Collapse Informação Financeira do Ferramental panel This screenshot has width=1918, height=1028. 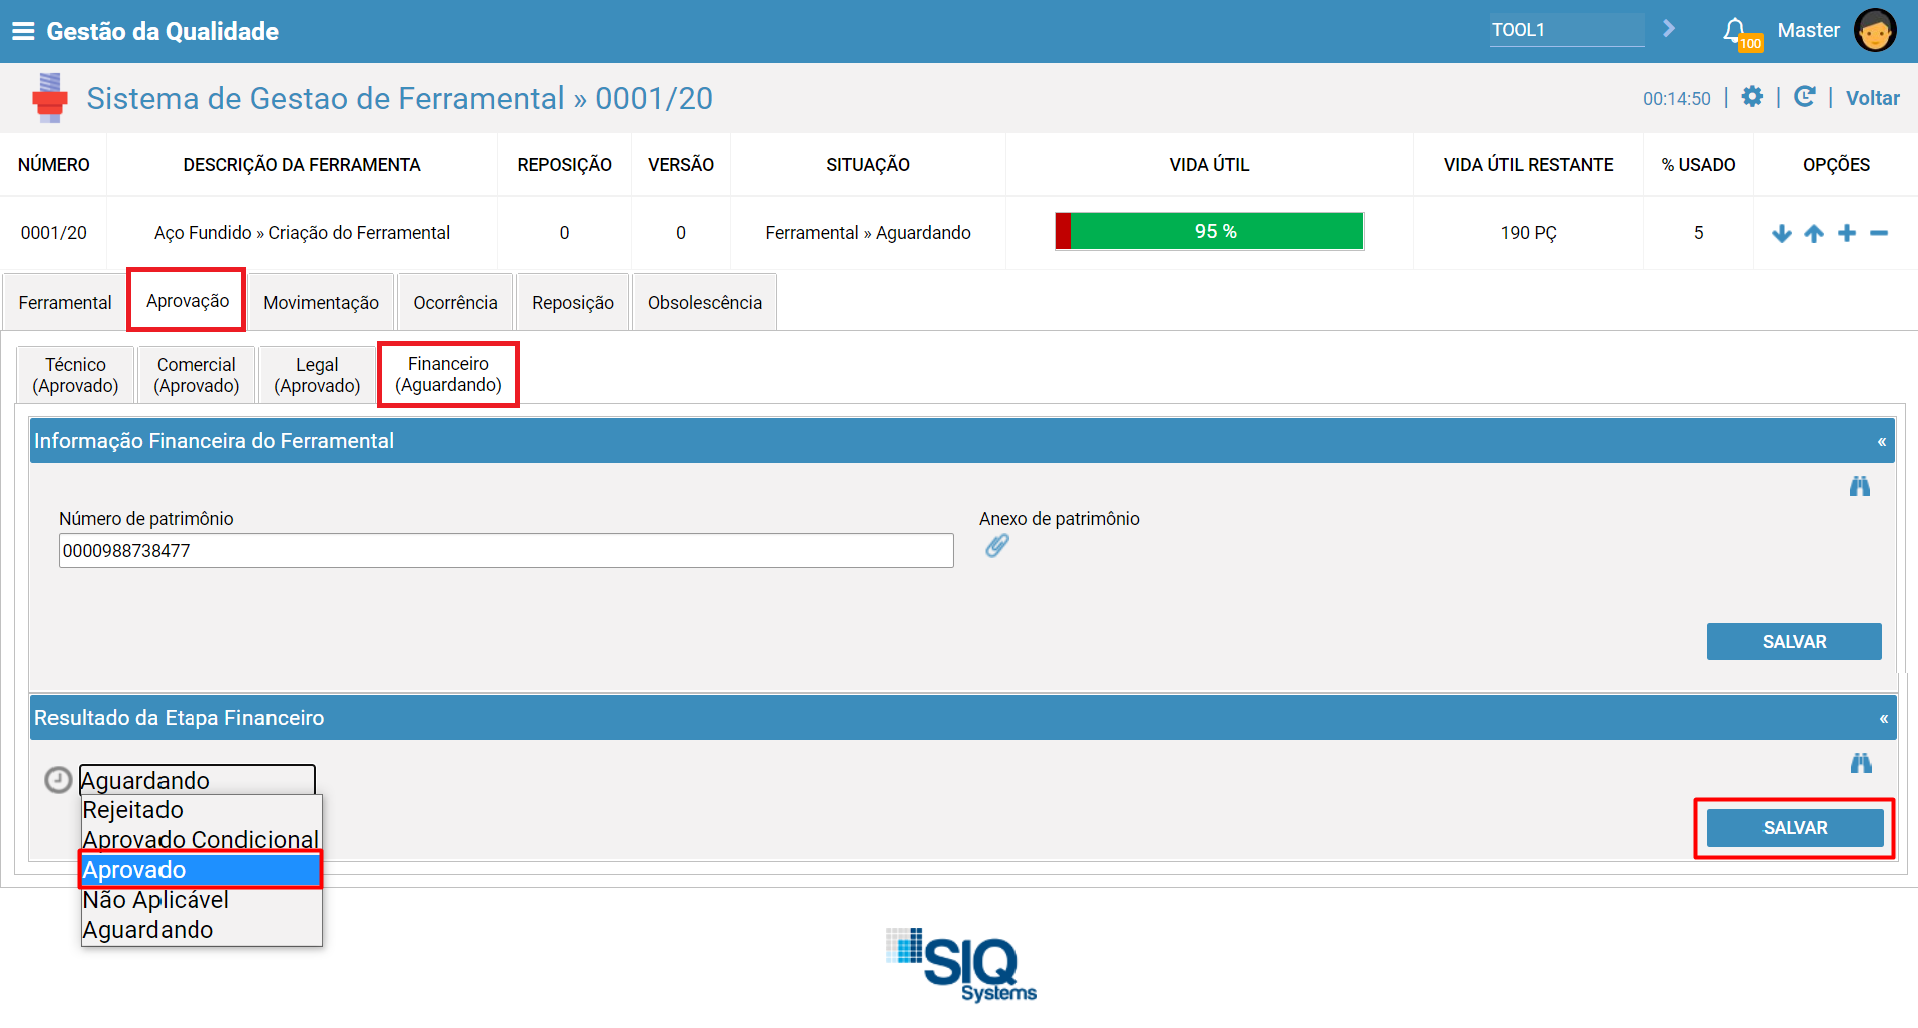pos(1881,442)
